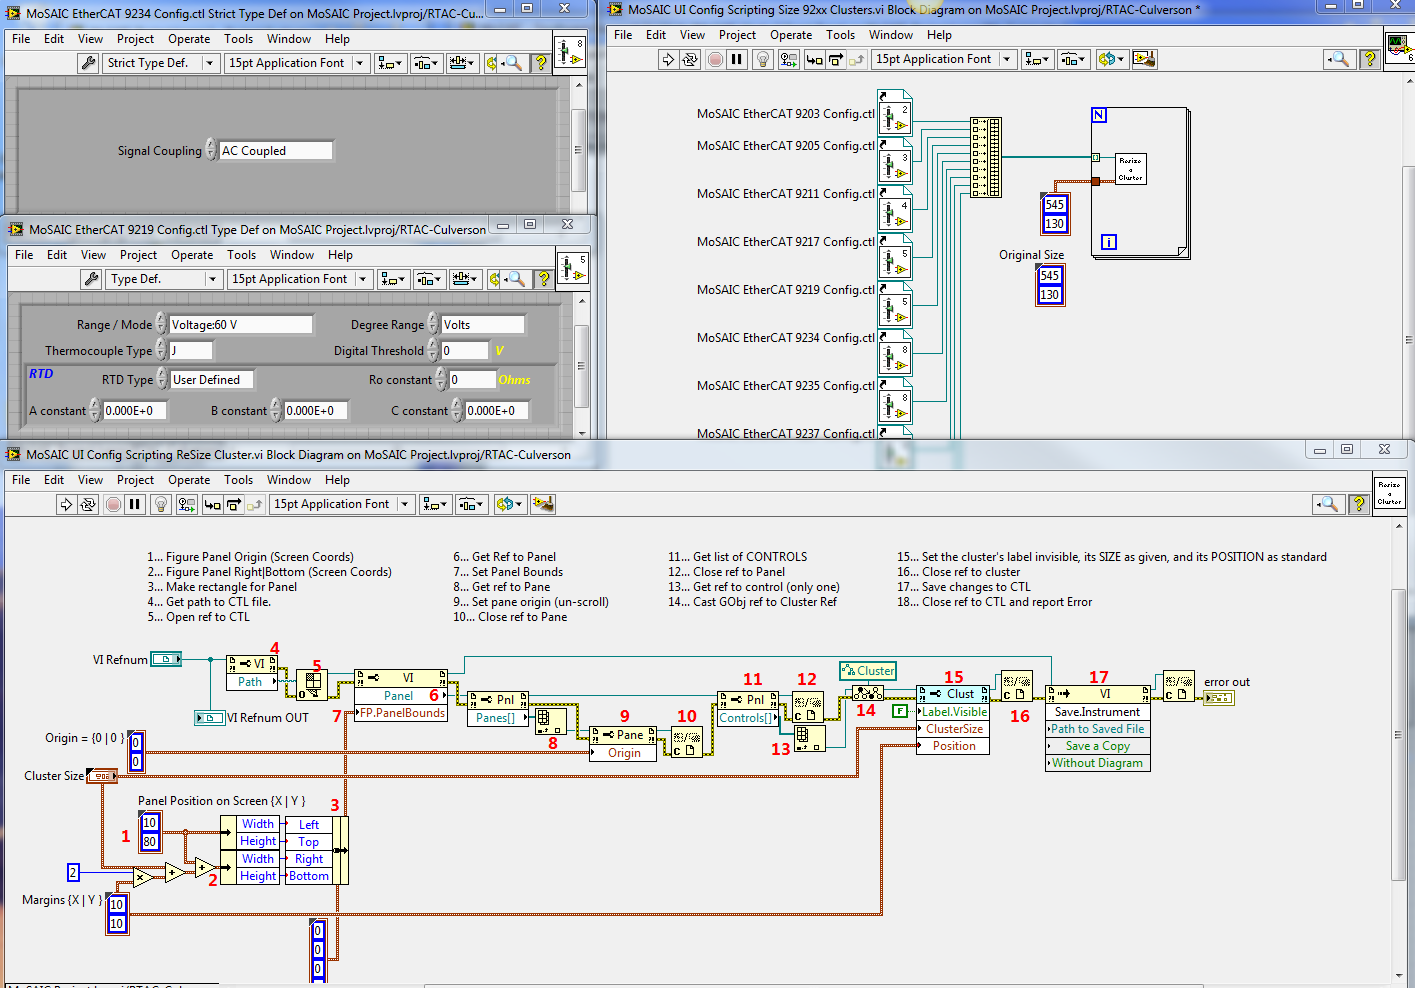Open font dropdown in ReSize Cluster.vi toolbar
1415x988 pixels.
point(341,504)
